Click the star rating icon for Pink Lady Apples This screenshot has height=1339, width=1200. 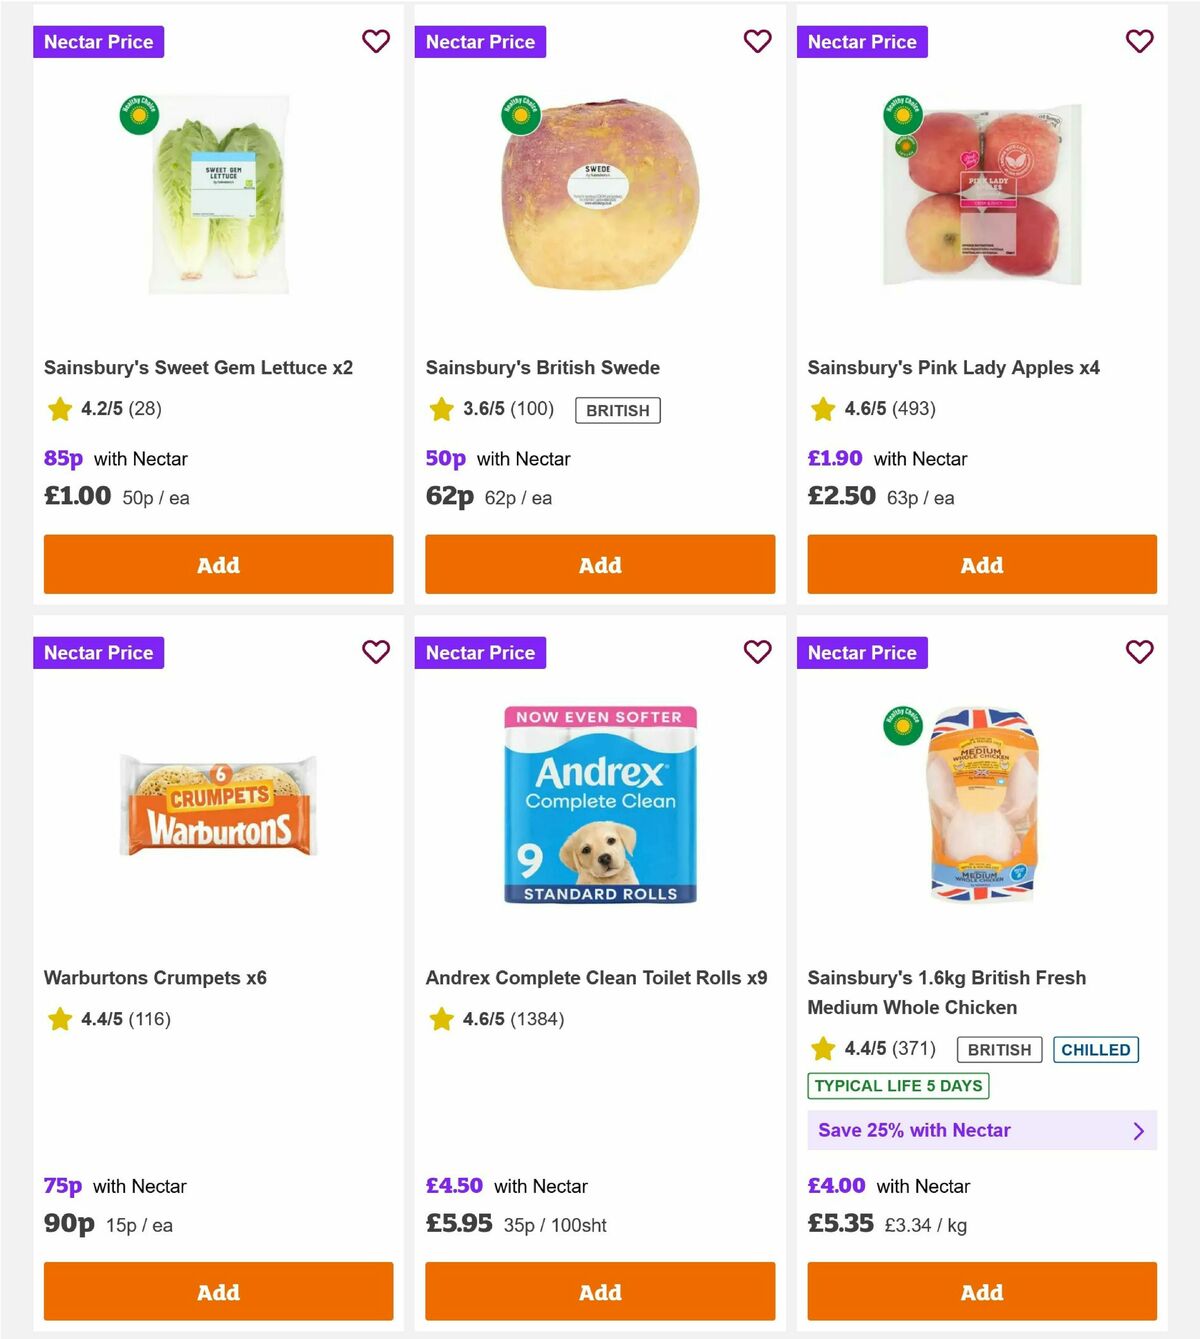coord(823,409)
